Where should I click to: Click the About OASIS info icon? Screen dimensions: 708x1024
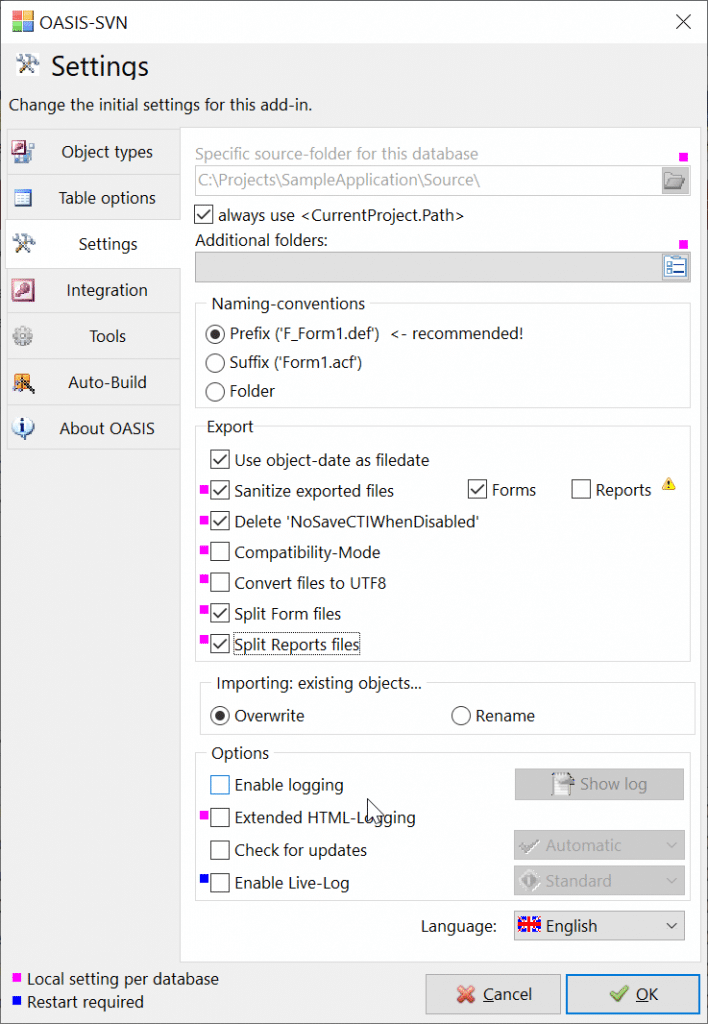tap(24, 428)
